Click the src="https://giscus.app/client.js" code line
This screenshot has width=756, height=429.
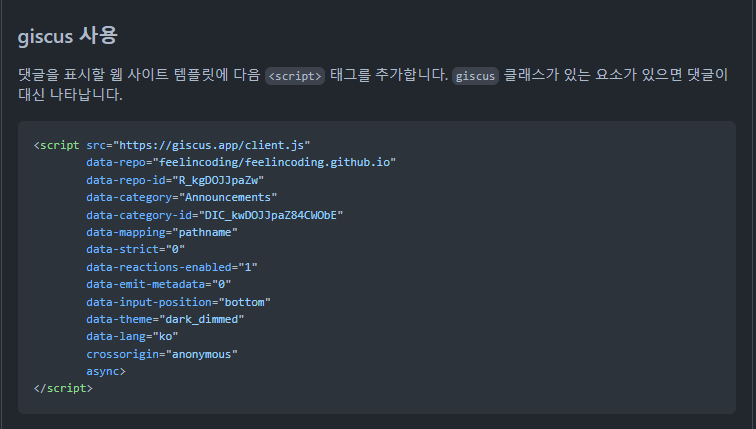point(198,145)
